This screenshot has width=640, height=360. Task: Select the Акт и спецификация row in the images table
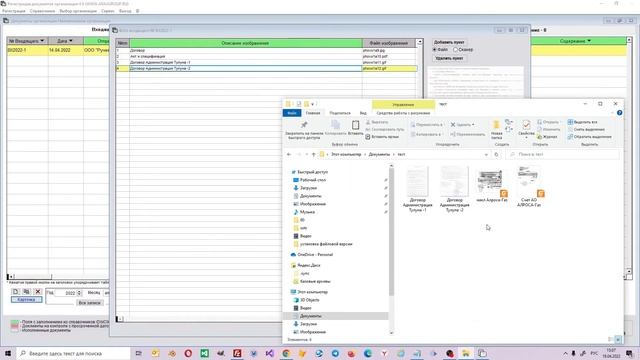pos(266,56)
